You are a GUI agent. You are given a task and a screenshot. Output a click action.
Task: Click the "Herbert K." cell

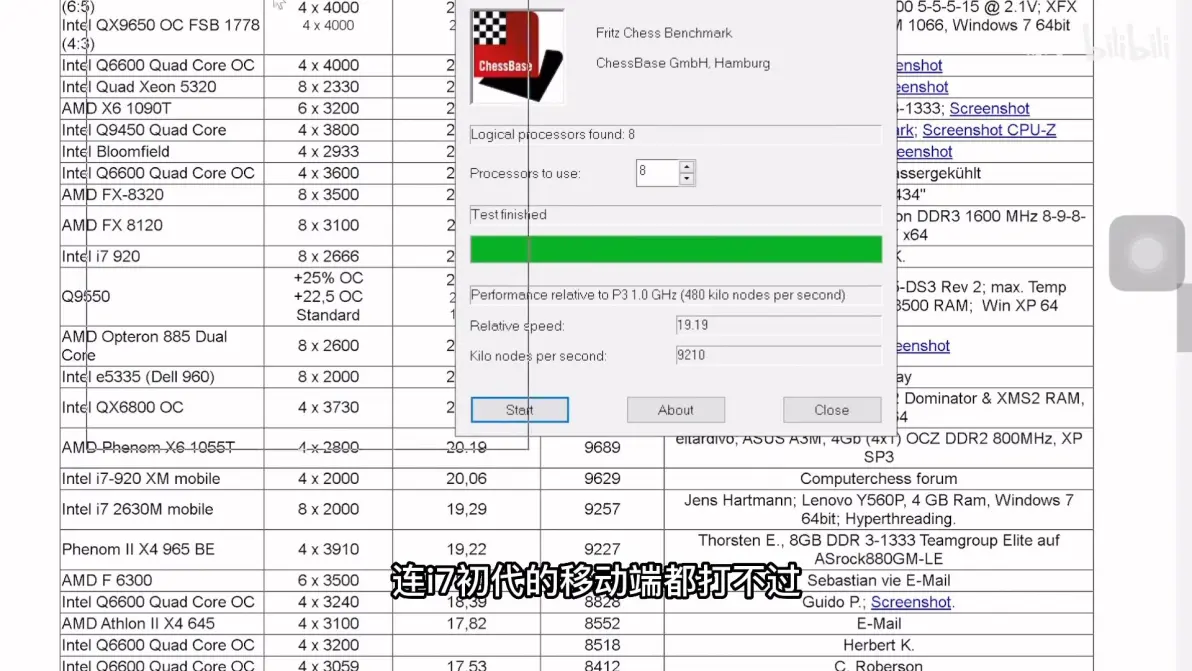coord(878,645)
